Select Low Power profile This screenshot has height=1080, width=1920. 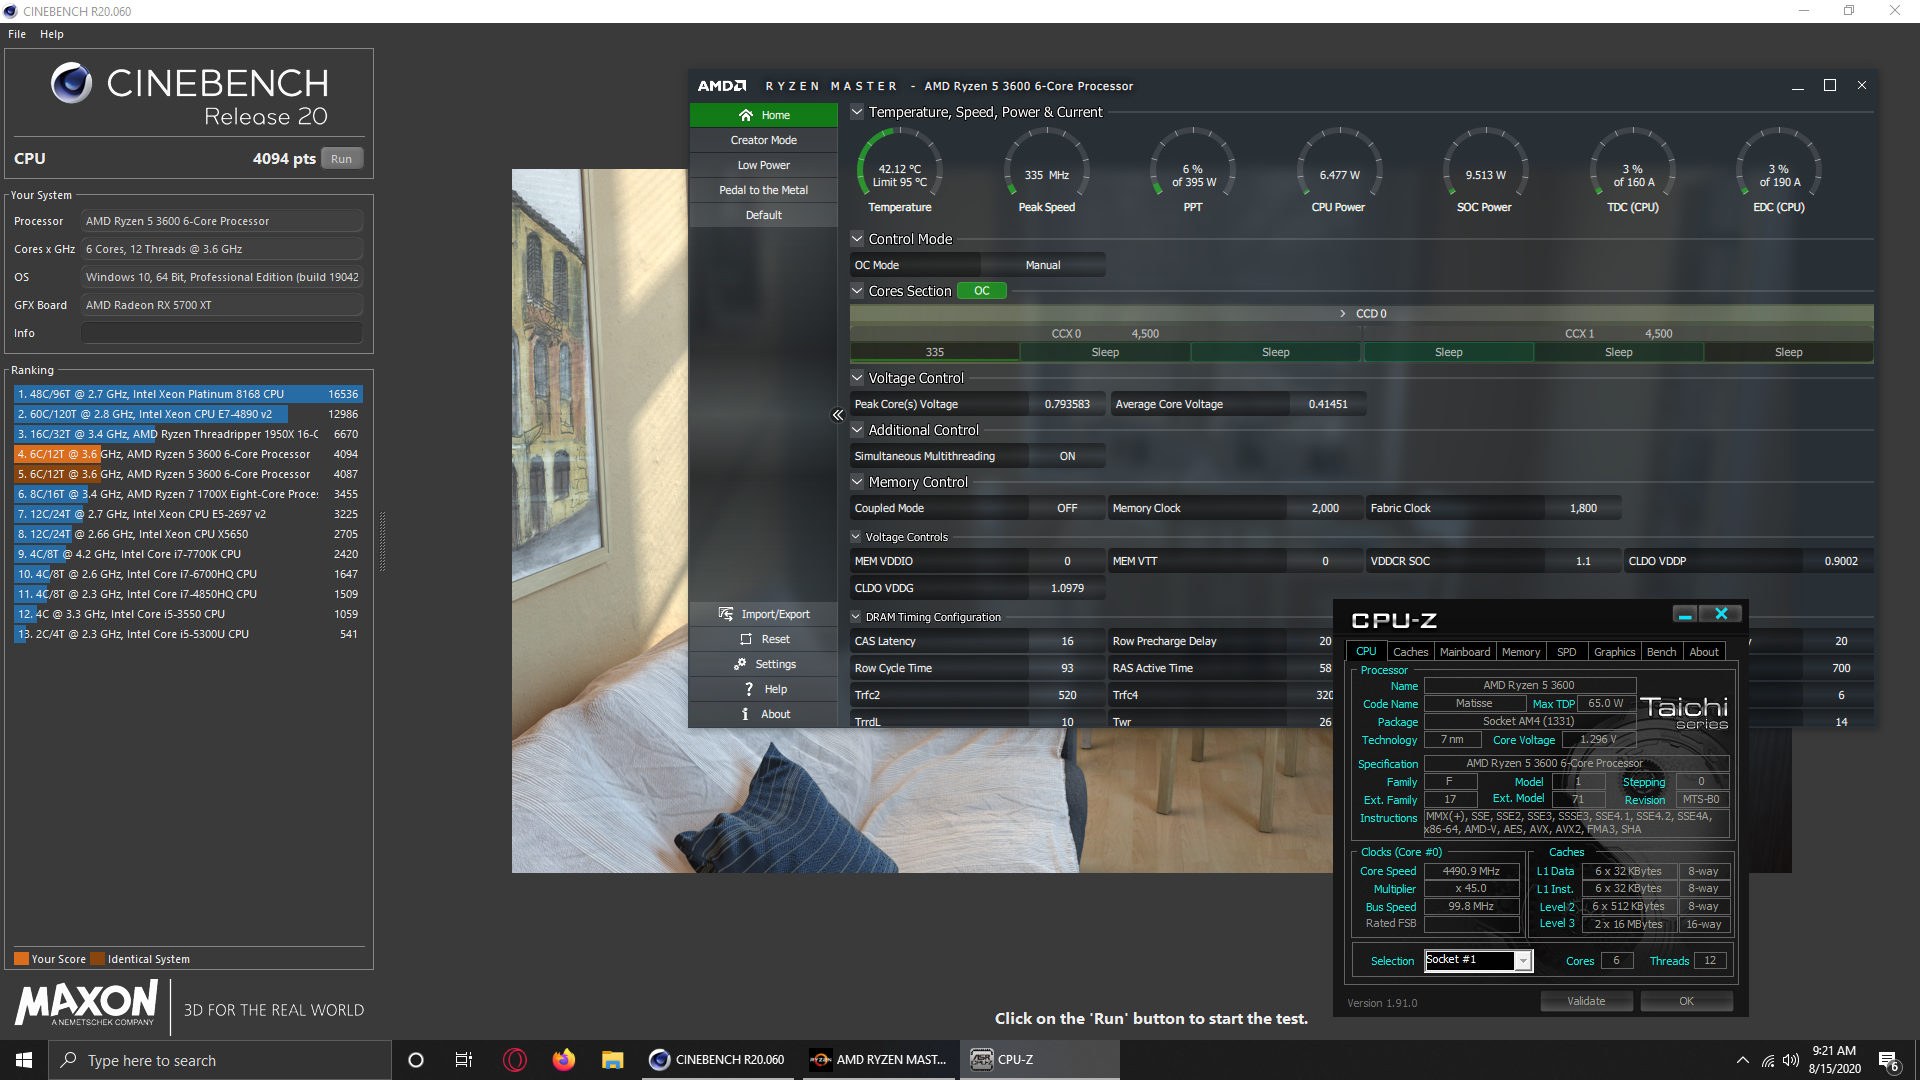pos(763,165)
